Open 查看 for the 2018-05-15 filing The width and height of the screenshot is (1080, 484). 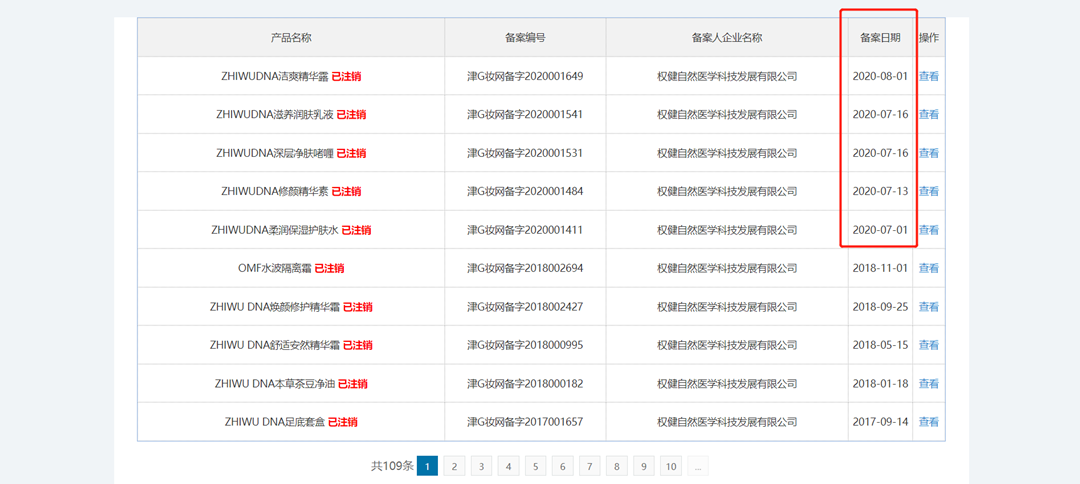click(928, 345)
